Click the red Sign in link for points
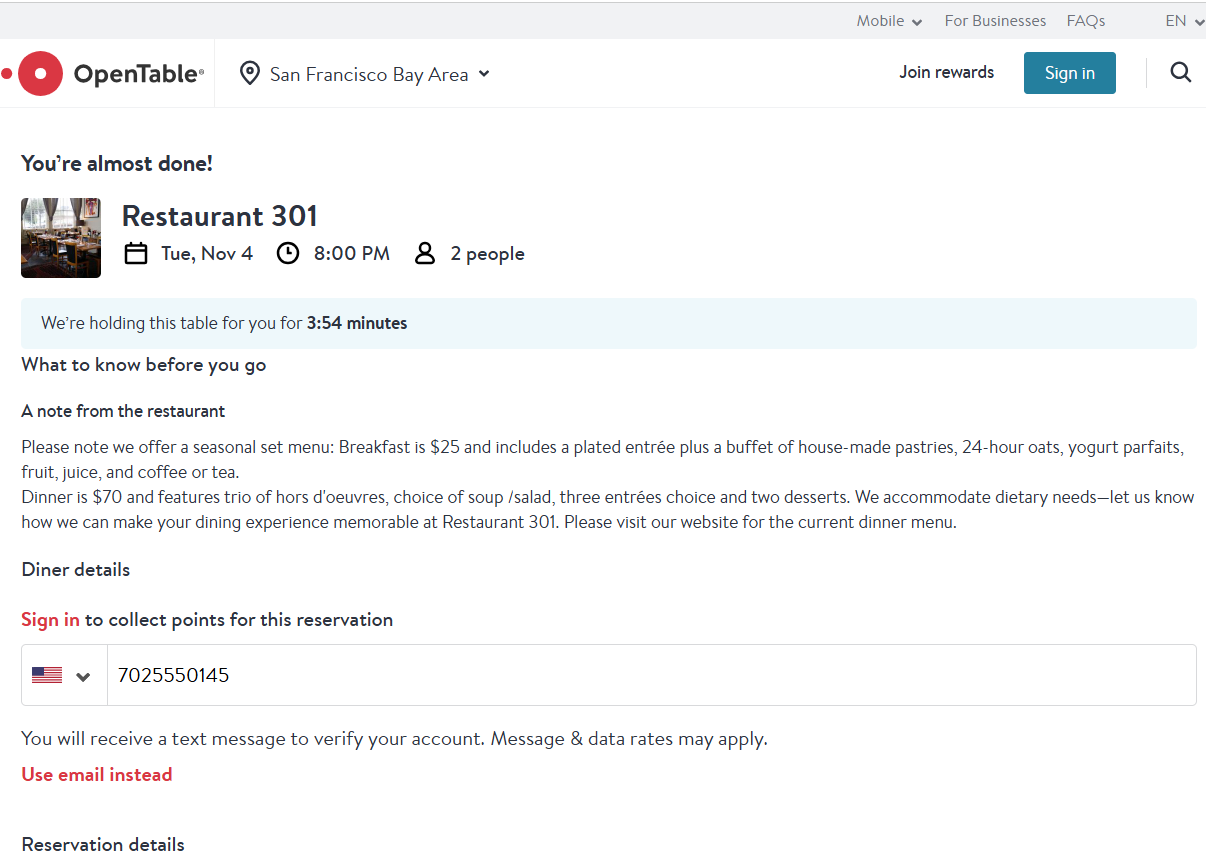The width and height of the screenshot is (1206, 856). click(x=50, y=620)
